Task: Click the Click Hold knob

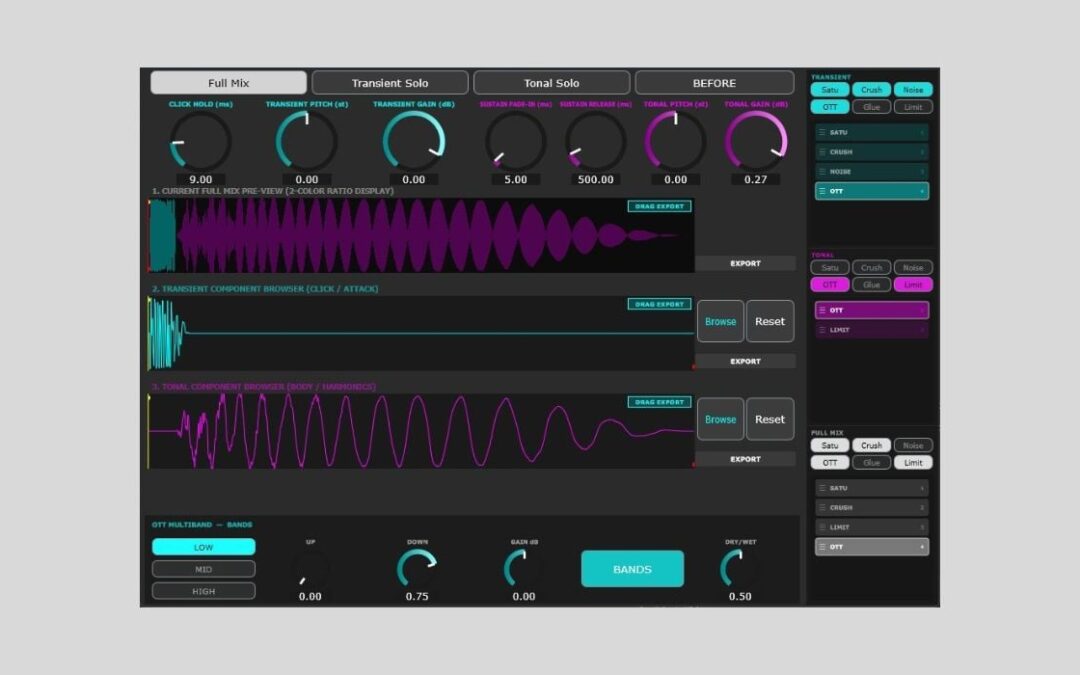Action: (x=200, y=141)
